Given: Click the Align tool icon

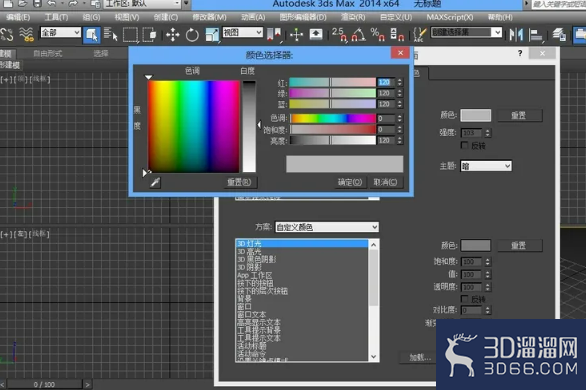Looking at the screenshot, I should (x=536, y=35).
